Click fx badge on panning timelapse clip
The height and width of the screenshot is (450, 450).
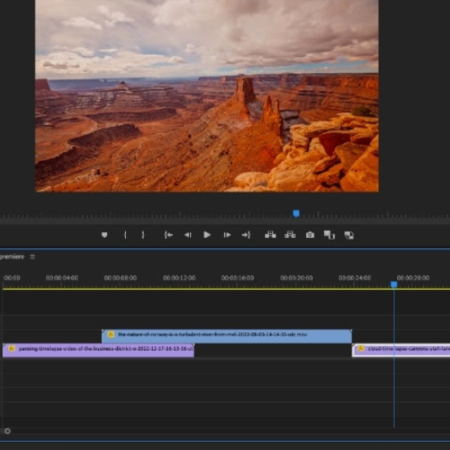tap(12, 349)
